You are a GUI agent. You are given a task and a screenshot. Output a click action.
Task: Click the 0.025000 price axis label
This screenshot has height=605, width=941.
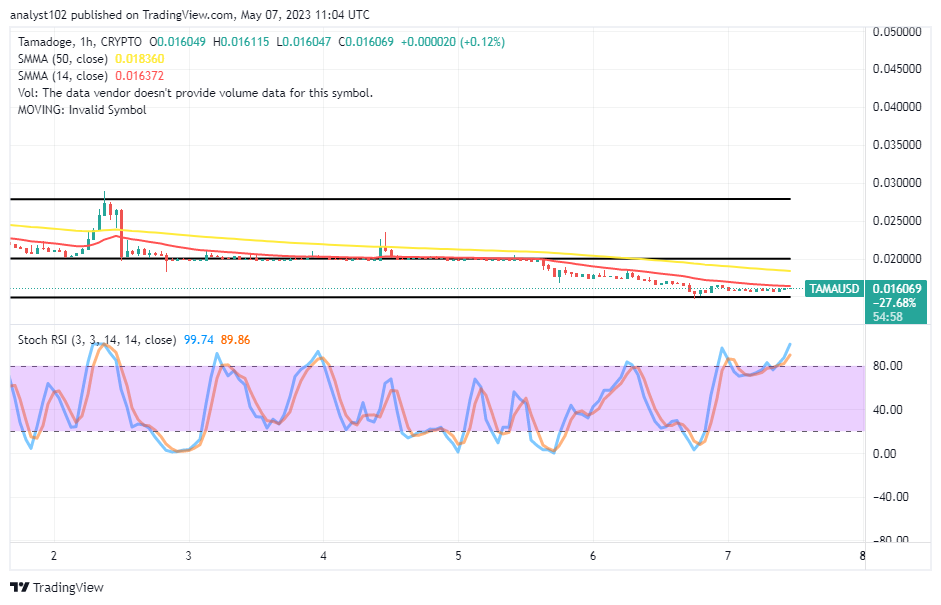click(897, 221)
